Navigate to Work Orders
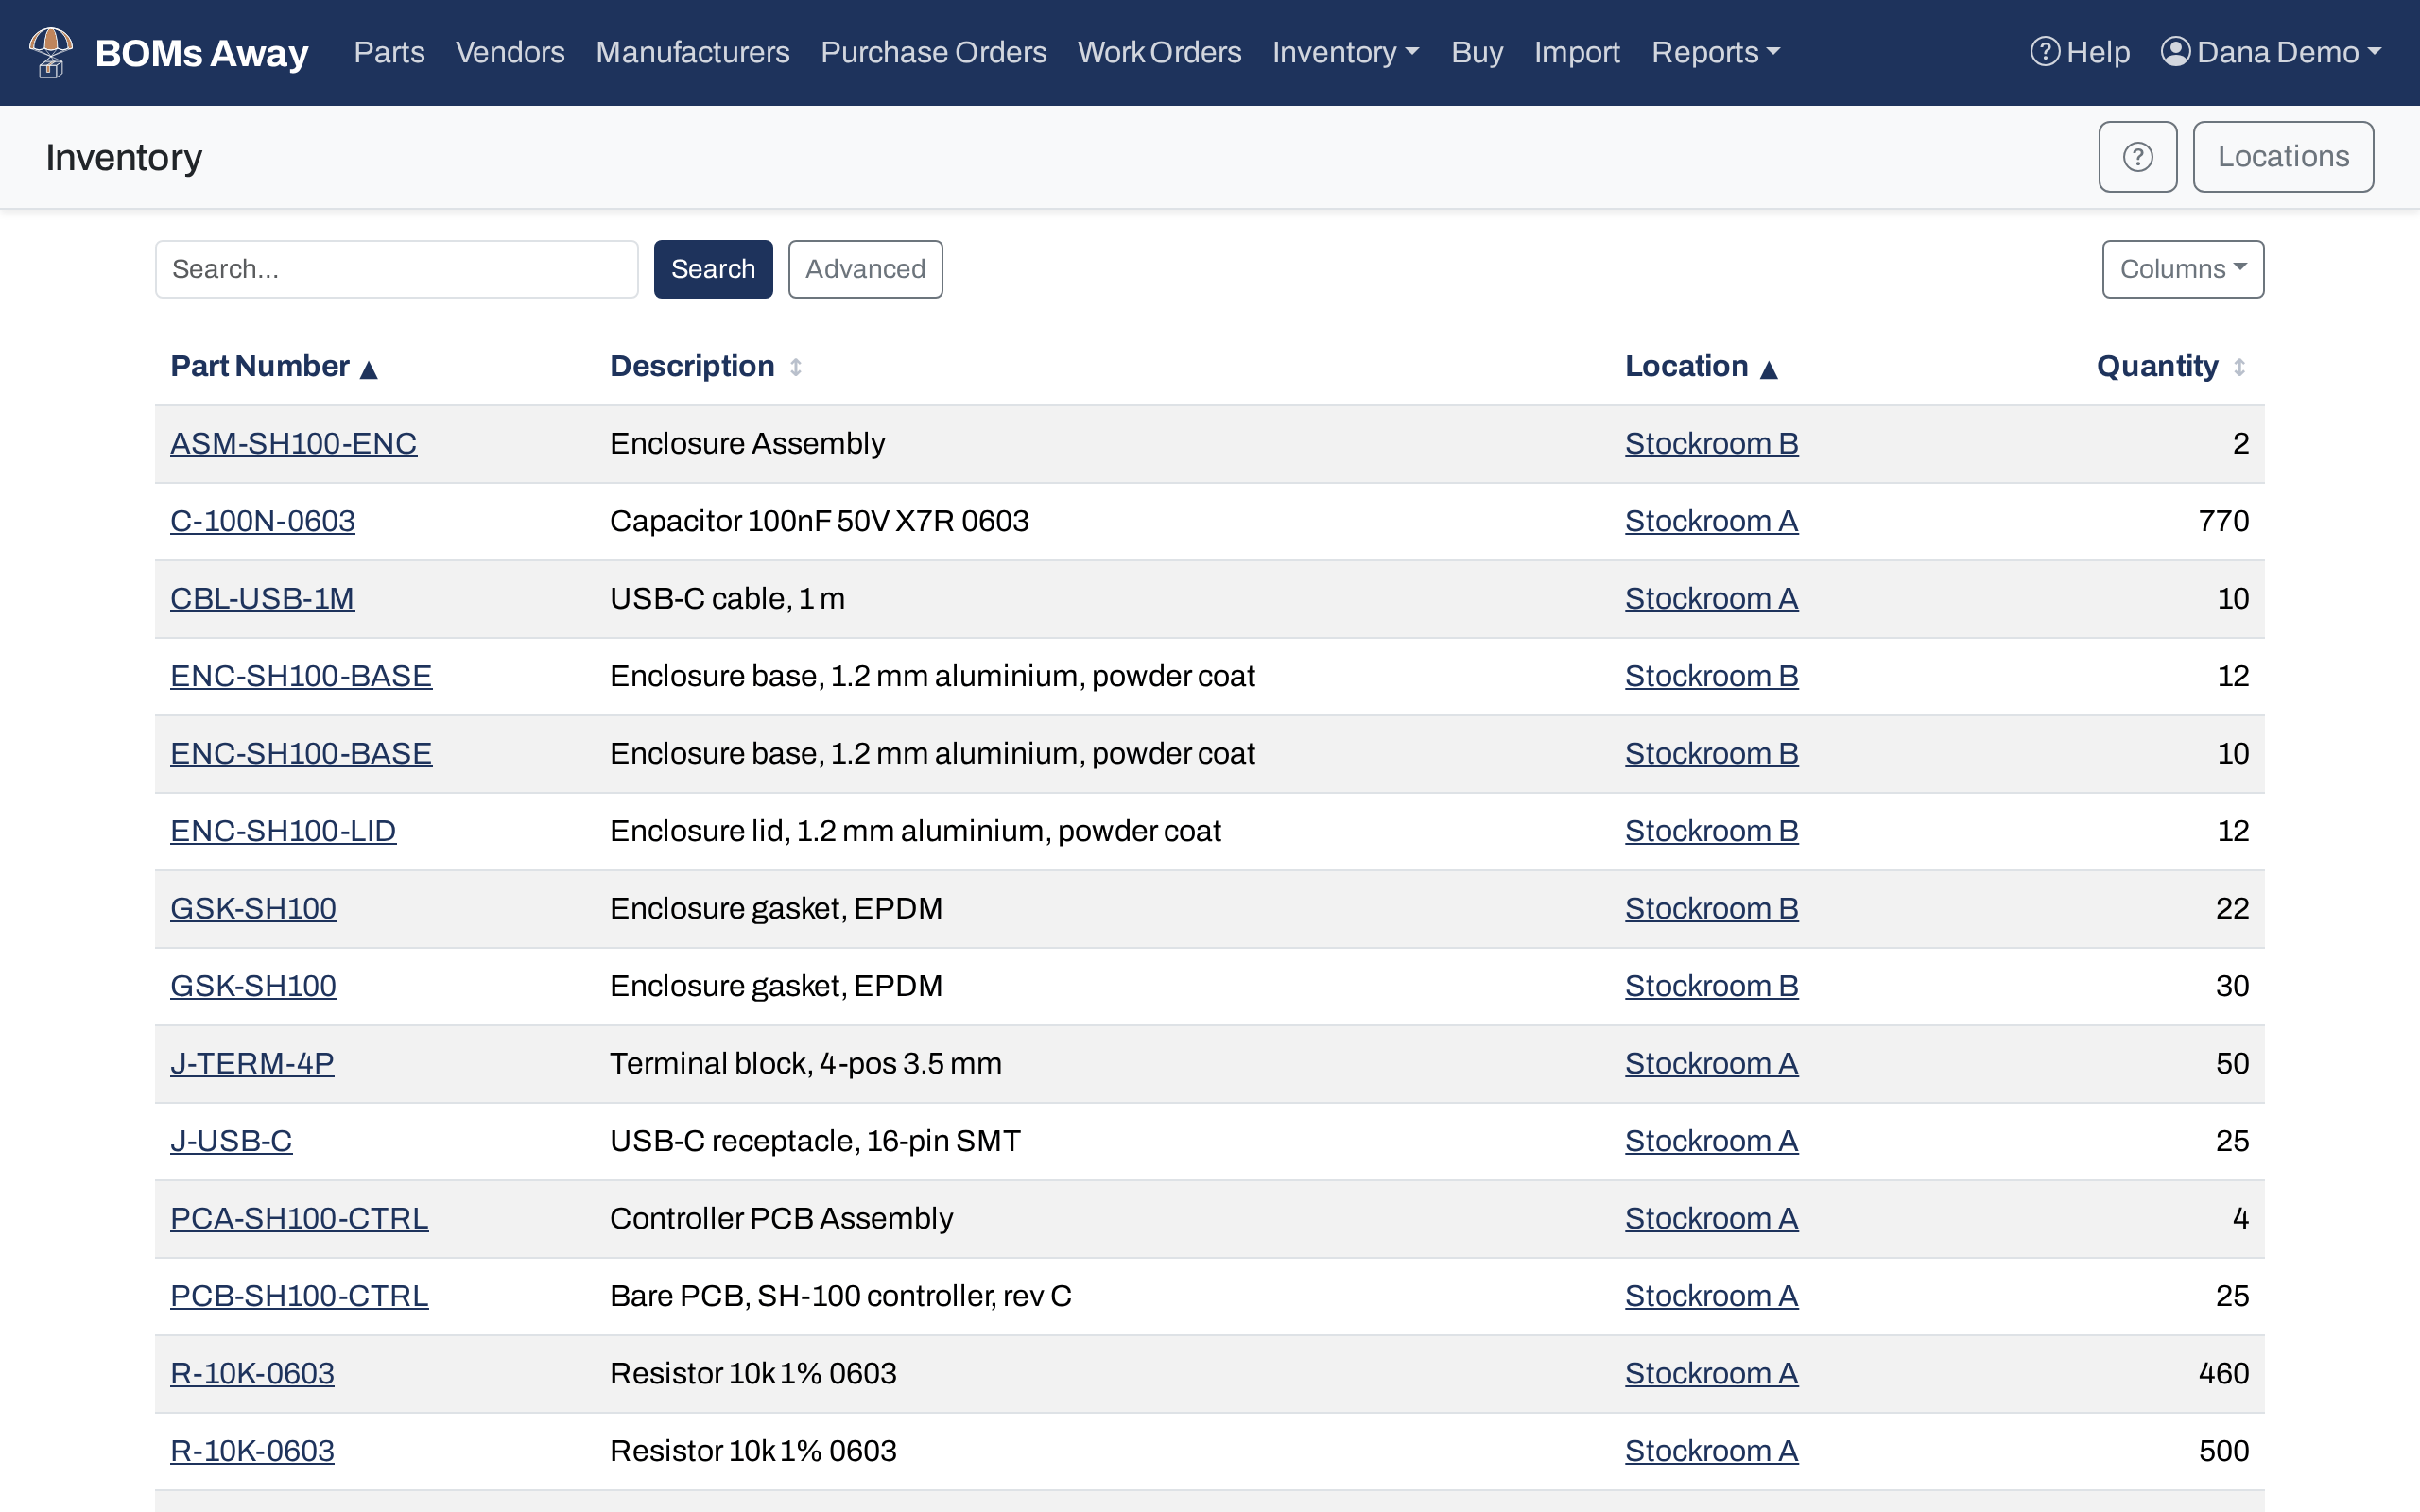Viewport: 2420px width, 1512px height. tap(1159, 52)
